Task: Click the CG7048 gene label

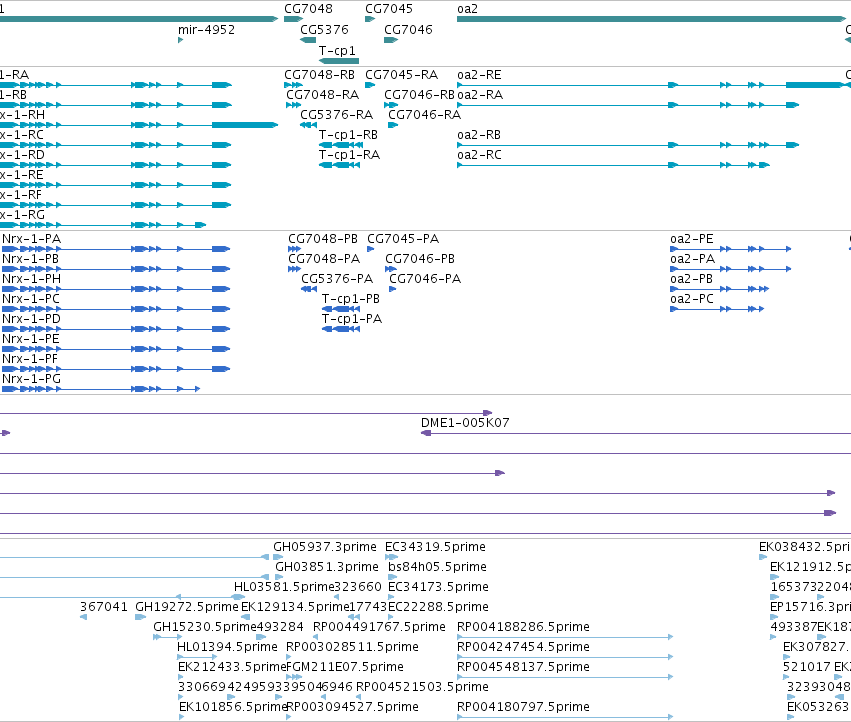Action: (x=308, y=9)
